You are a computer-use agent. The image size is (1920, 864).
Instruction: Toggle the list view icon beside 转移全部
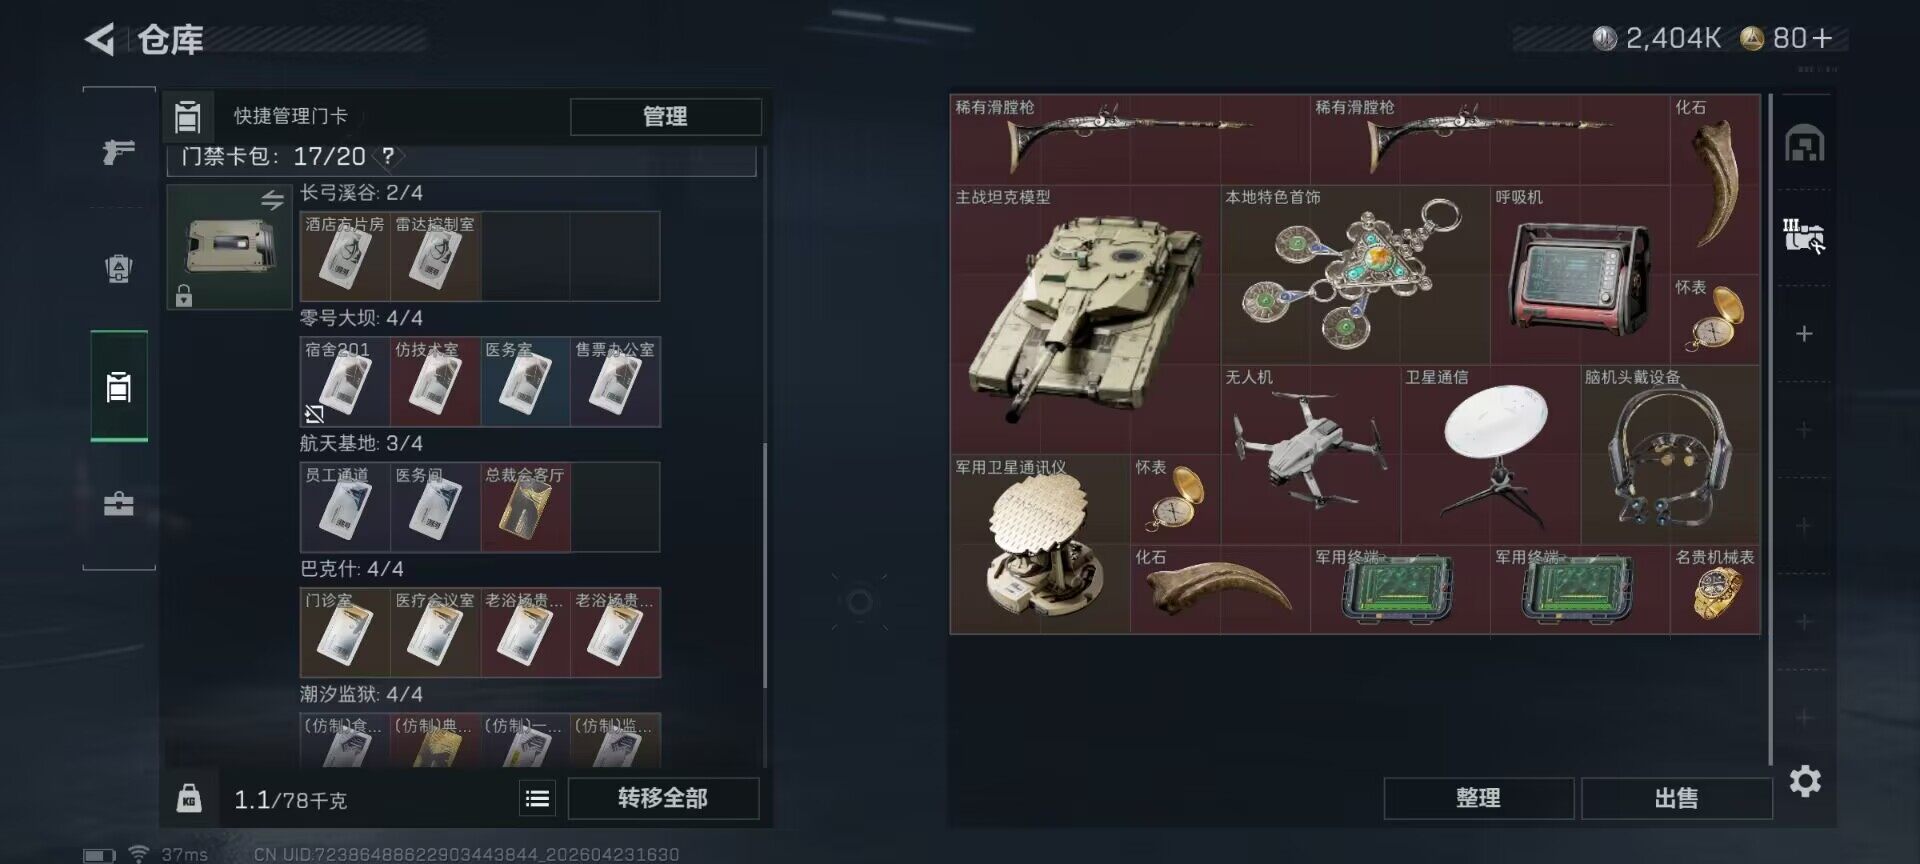pyautogui.click(x=537, y=798)
